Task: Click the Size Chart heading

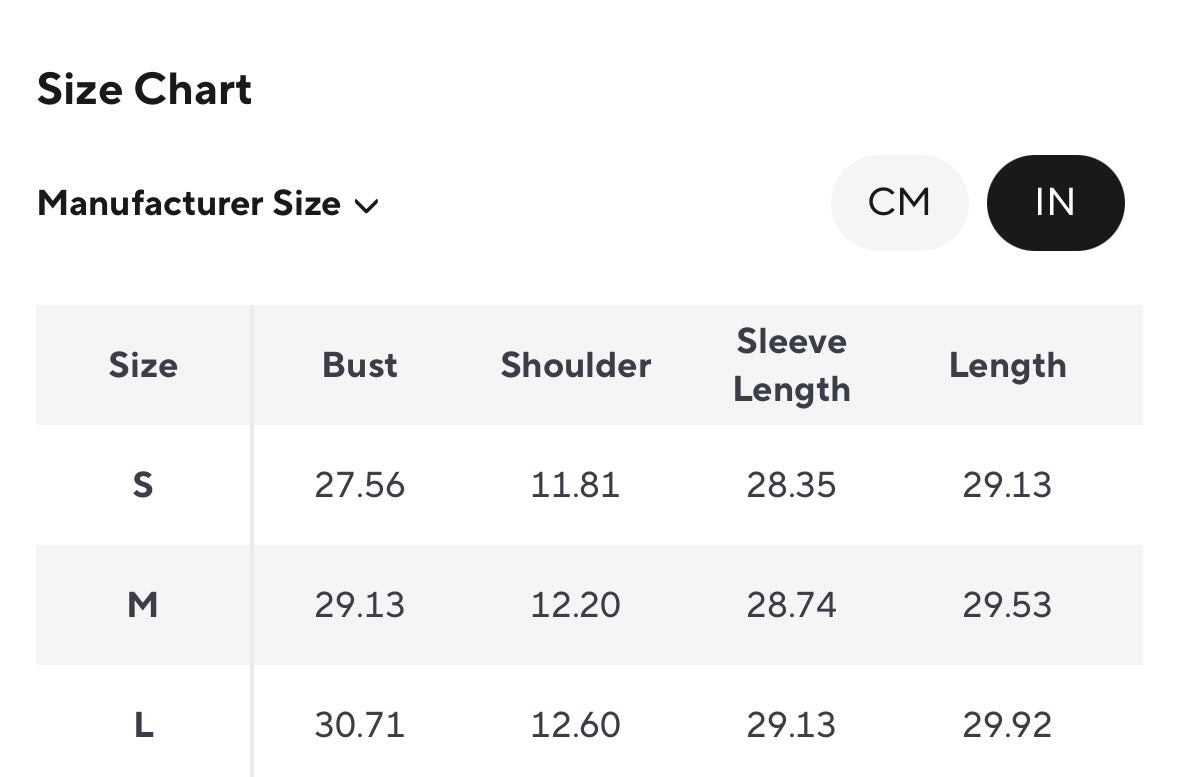Action: (x=144, y=90)
